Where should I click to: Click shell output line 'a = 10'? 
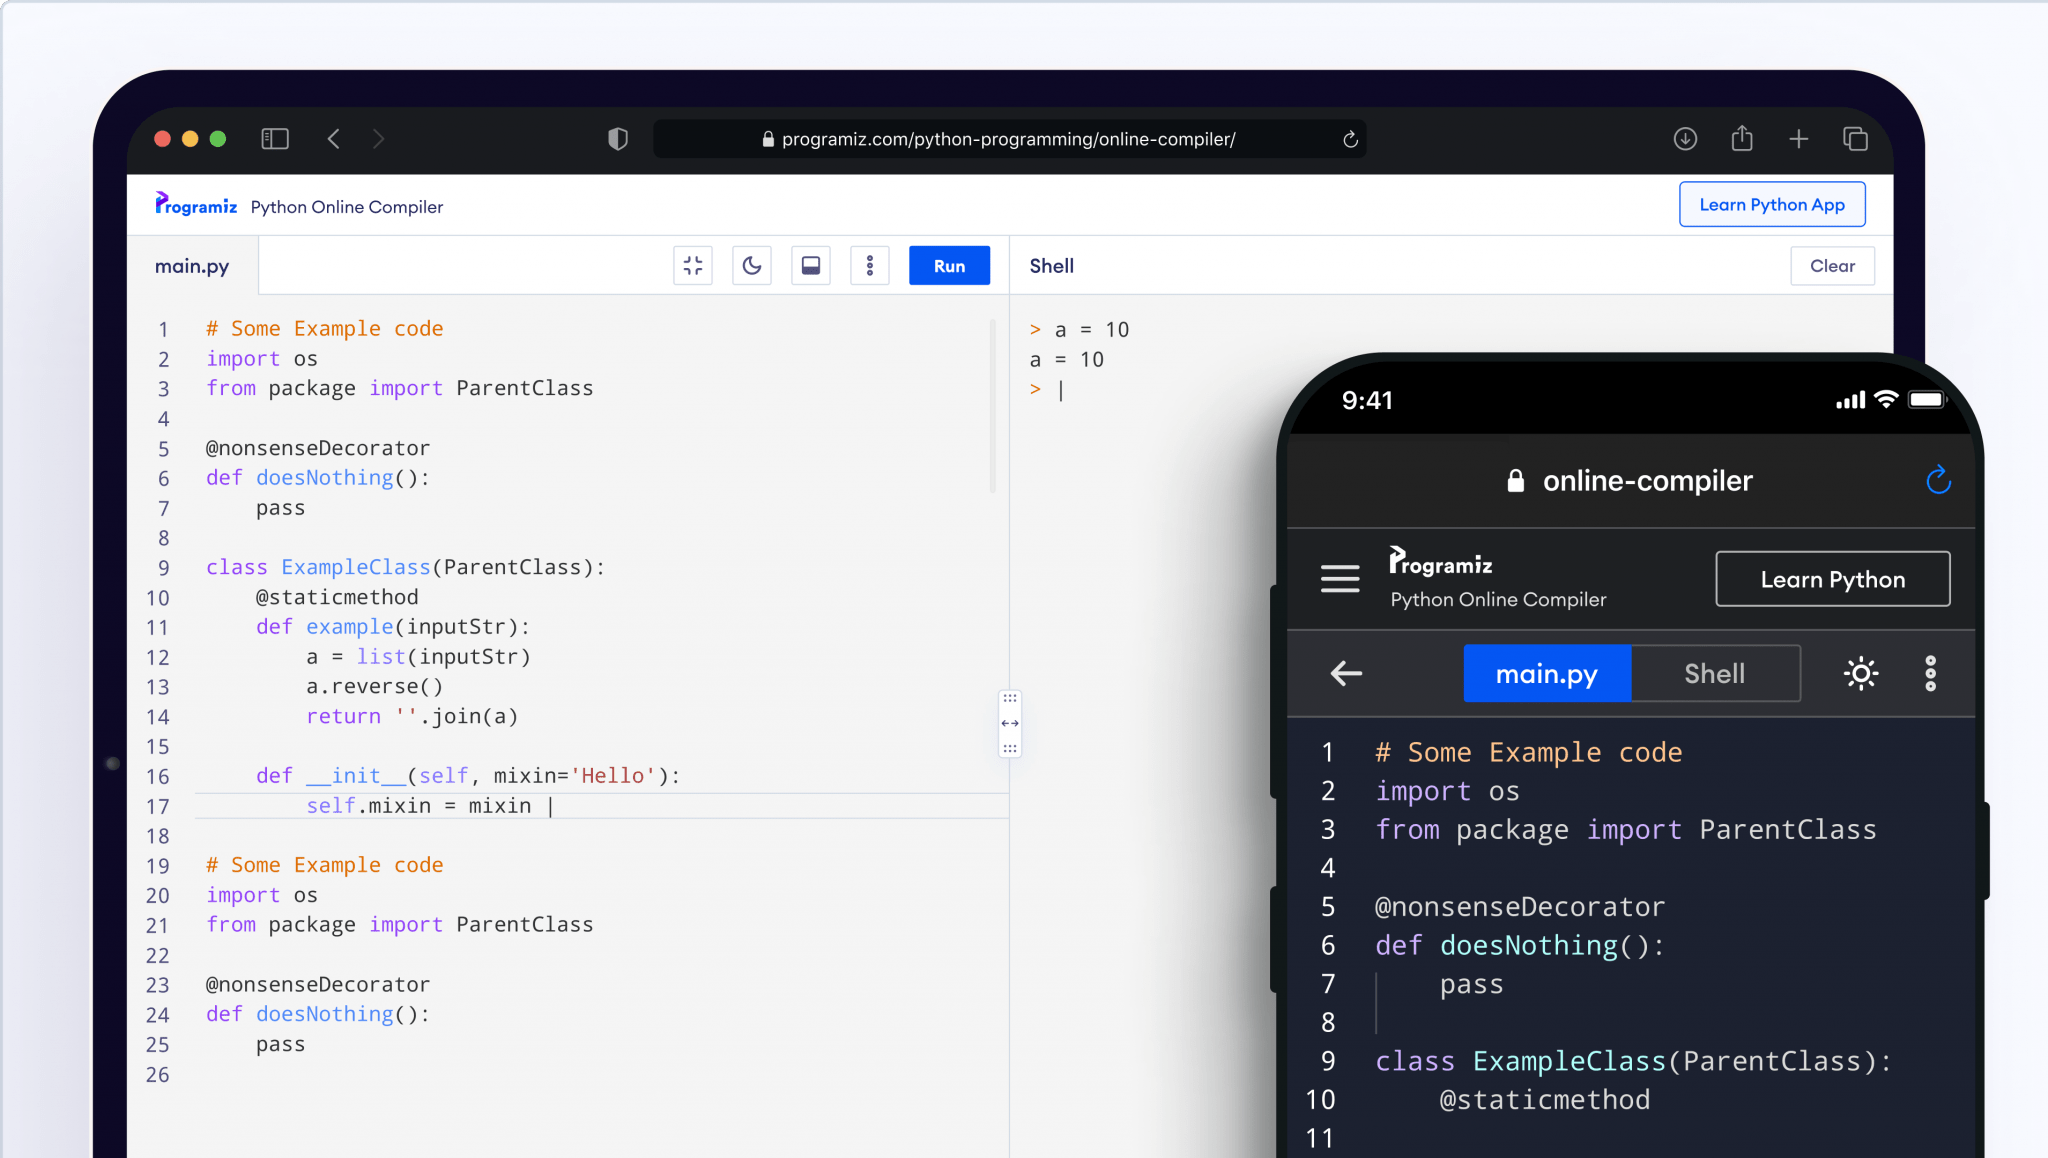[x=1067, y=359]
